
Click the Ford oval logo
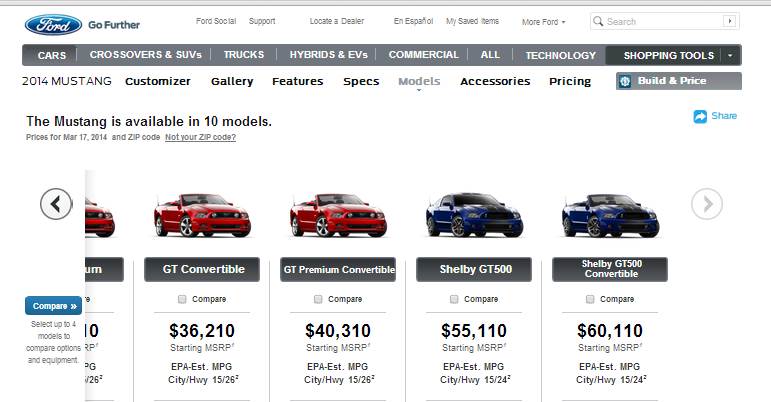coord(53,25)
